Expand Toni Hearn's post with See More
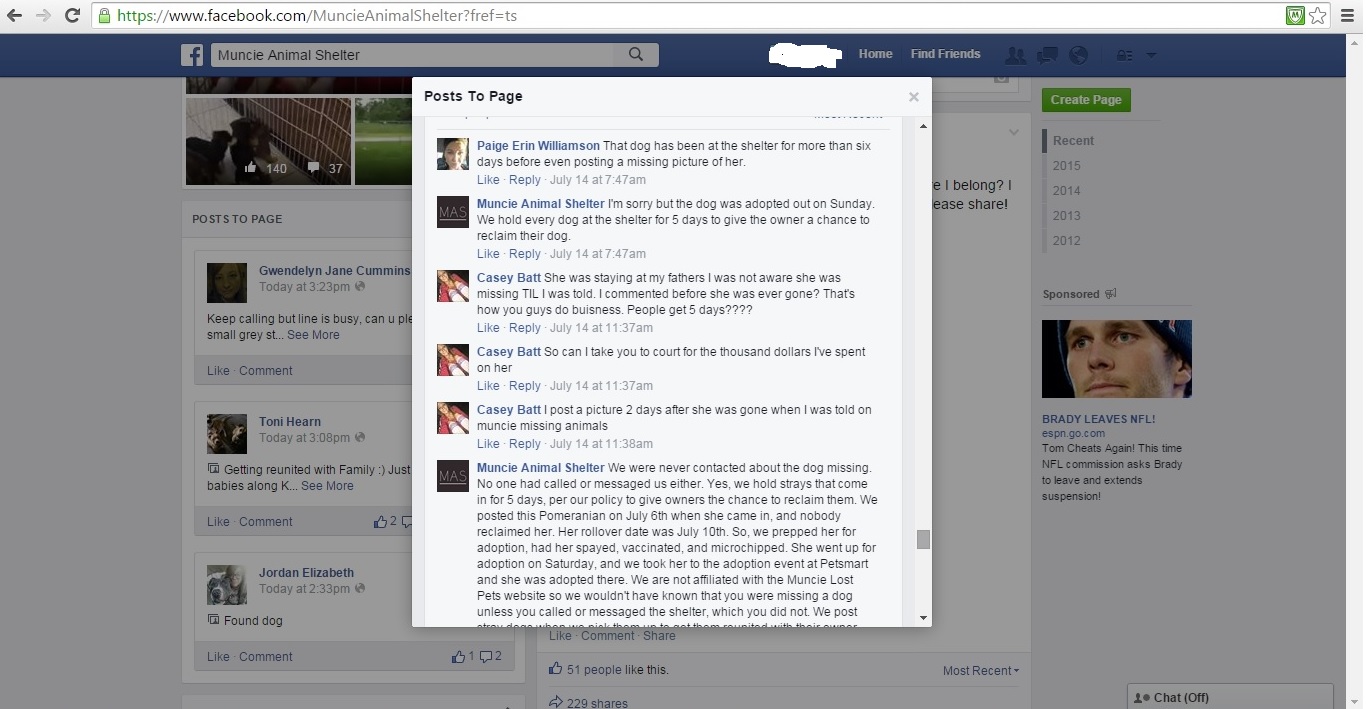The height and width of the screenshot is (709, 1366). 327,486
